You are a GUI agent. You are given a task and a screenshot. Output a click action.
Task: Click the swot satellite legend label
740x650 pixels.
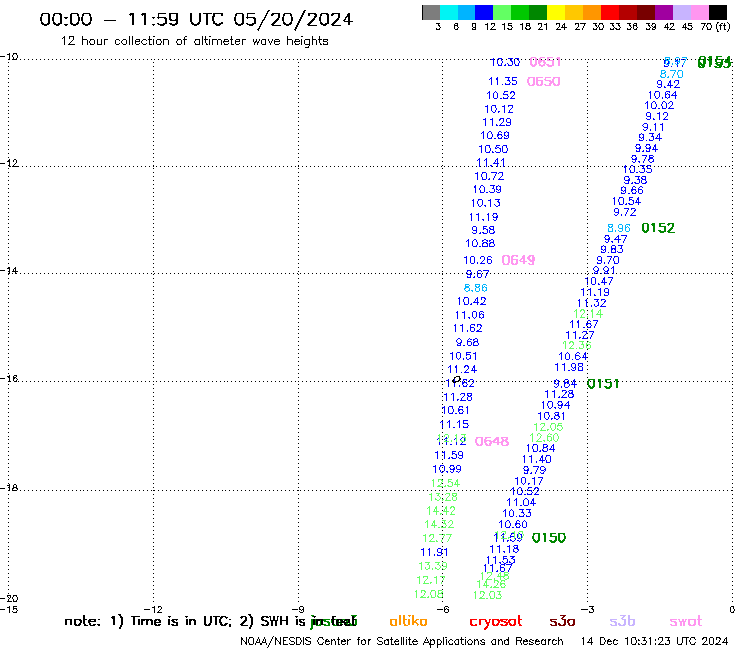[x=686, y=621]
